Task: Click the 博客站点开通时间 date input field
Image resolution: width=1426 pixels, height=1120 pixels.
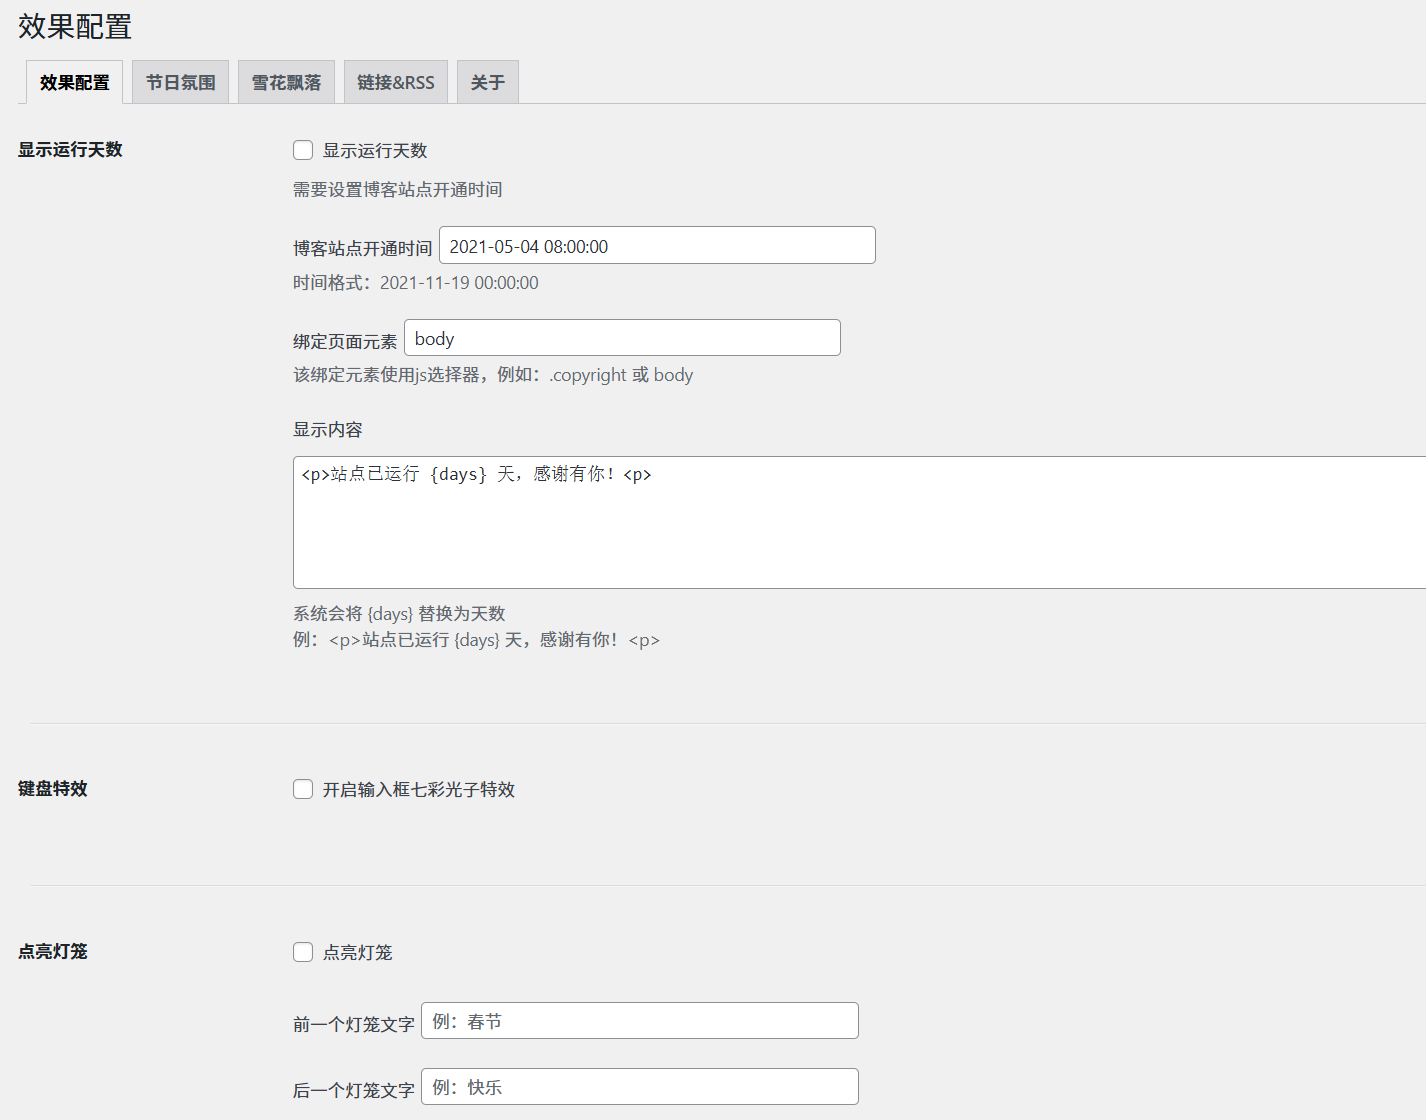Action: click(x=656, y=246)
